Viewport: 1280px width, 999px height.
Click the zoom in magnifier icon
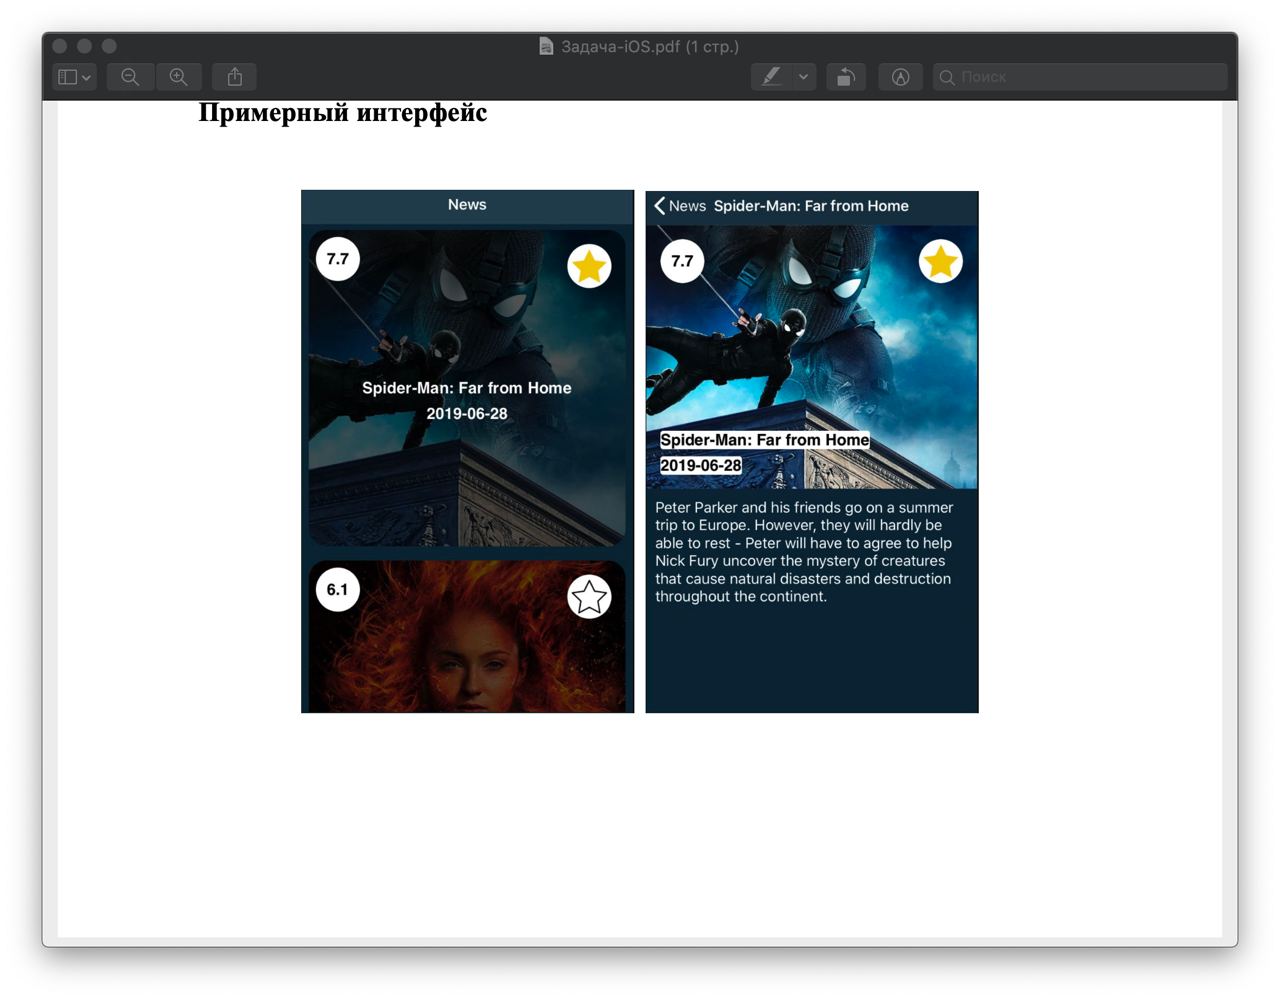coord(179,77)
